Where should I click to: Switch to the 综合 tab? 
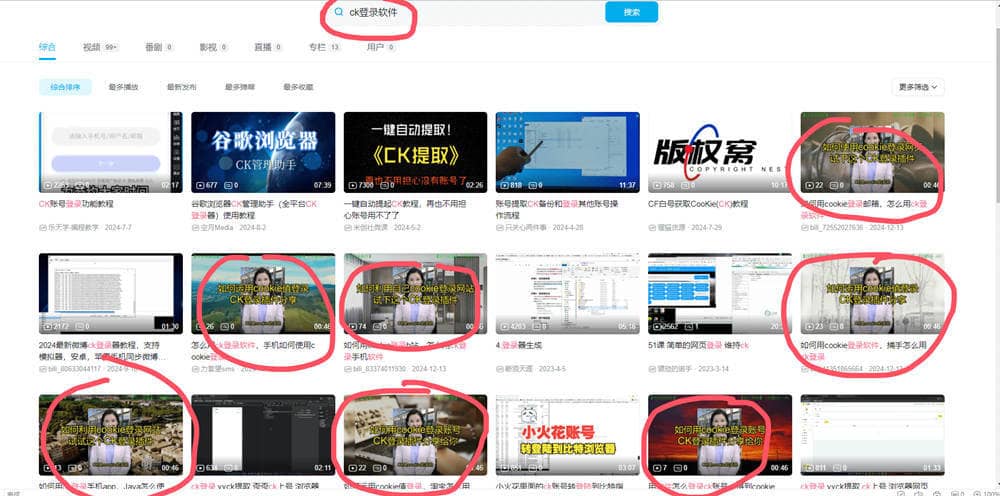tap(47, 47)
